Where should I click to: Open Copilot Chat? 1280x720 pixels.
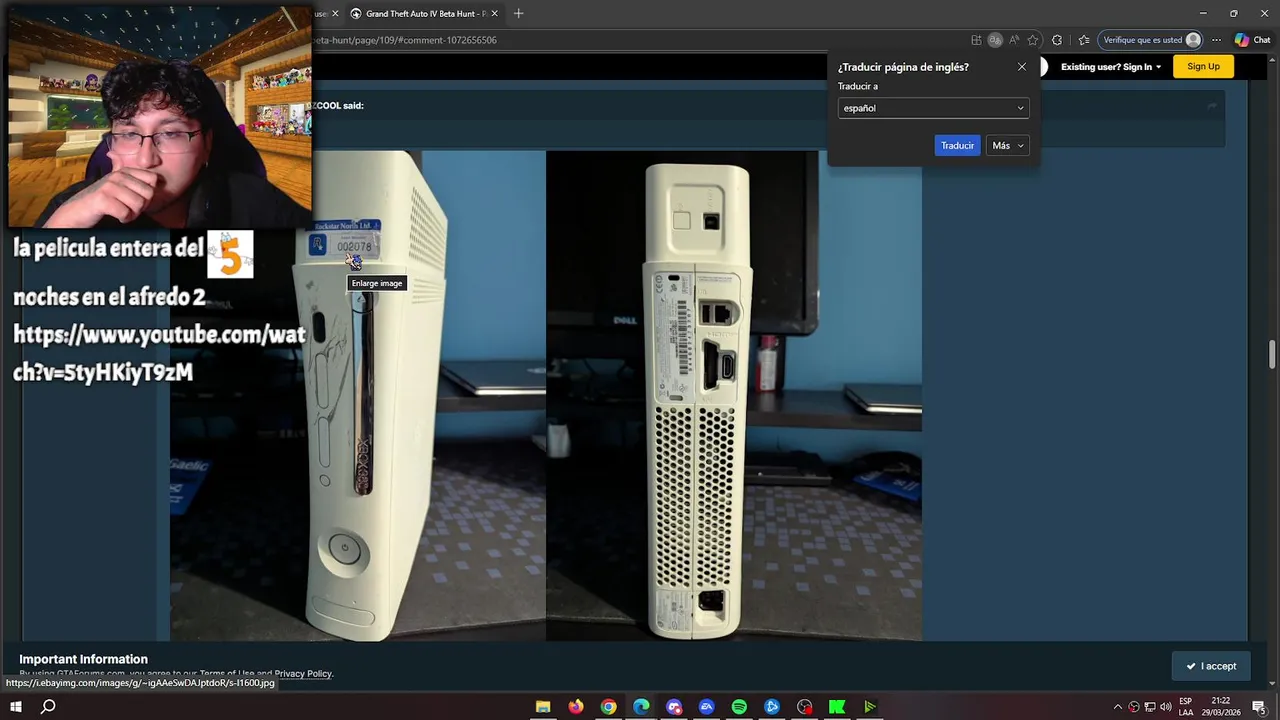tap(1252, 40)
